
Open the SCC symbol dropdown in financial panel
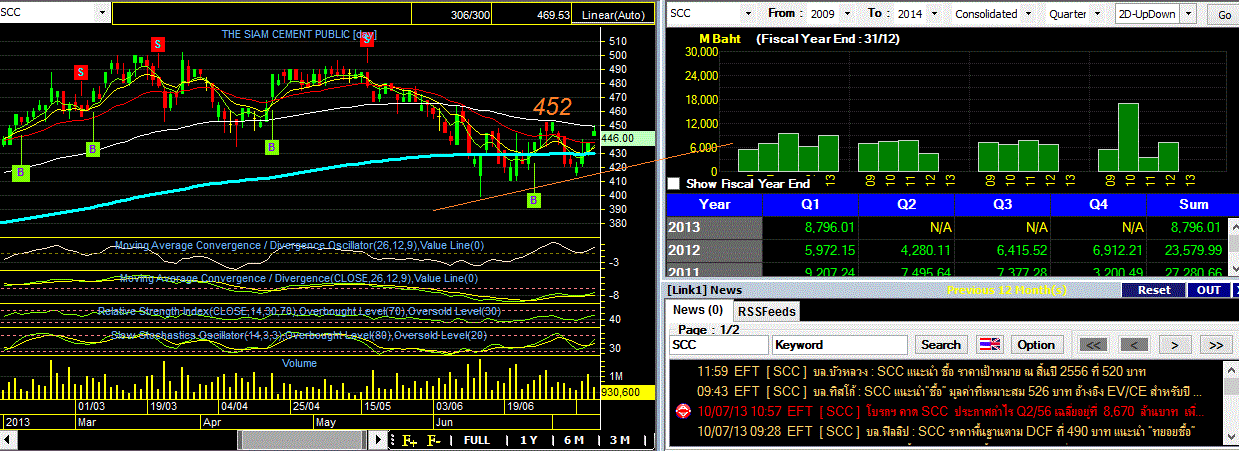tap(747, 14)
